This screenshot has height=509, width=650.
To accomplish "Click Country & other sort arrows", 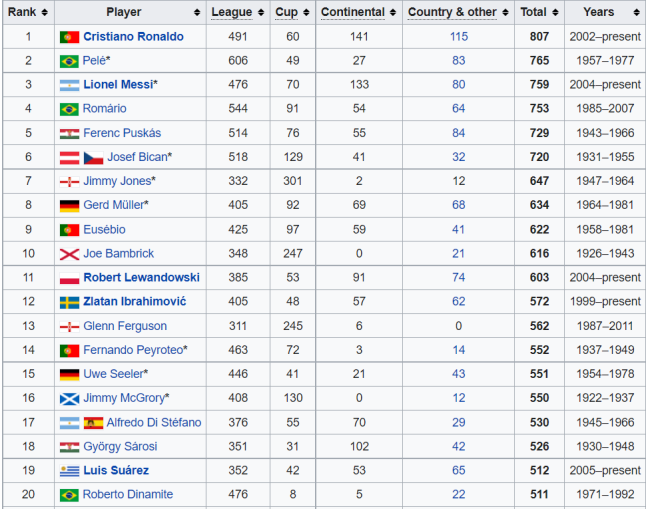I will pos(505,12).
